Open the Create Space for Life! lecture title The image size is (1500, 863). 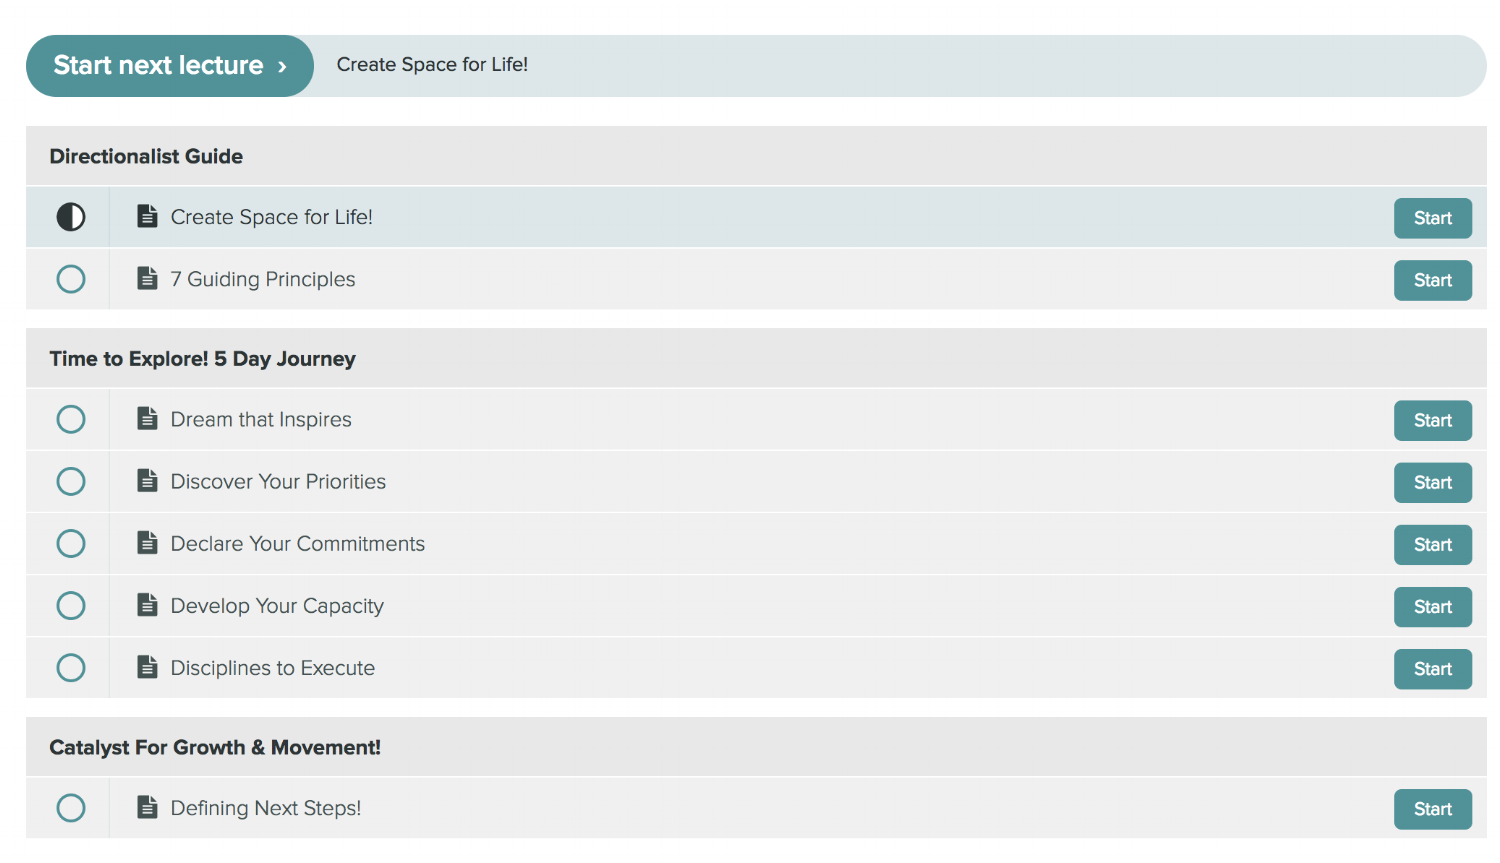271,217
